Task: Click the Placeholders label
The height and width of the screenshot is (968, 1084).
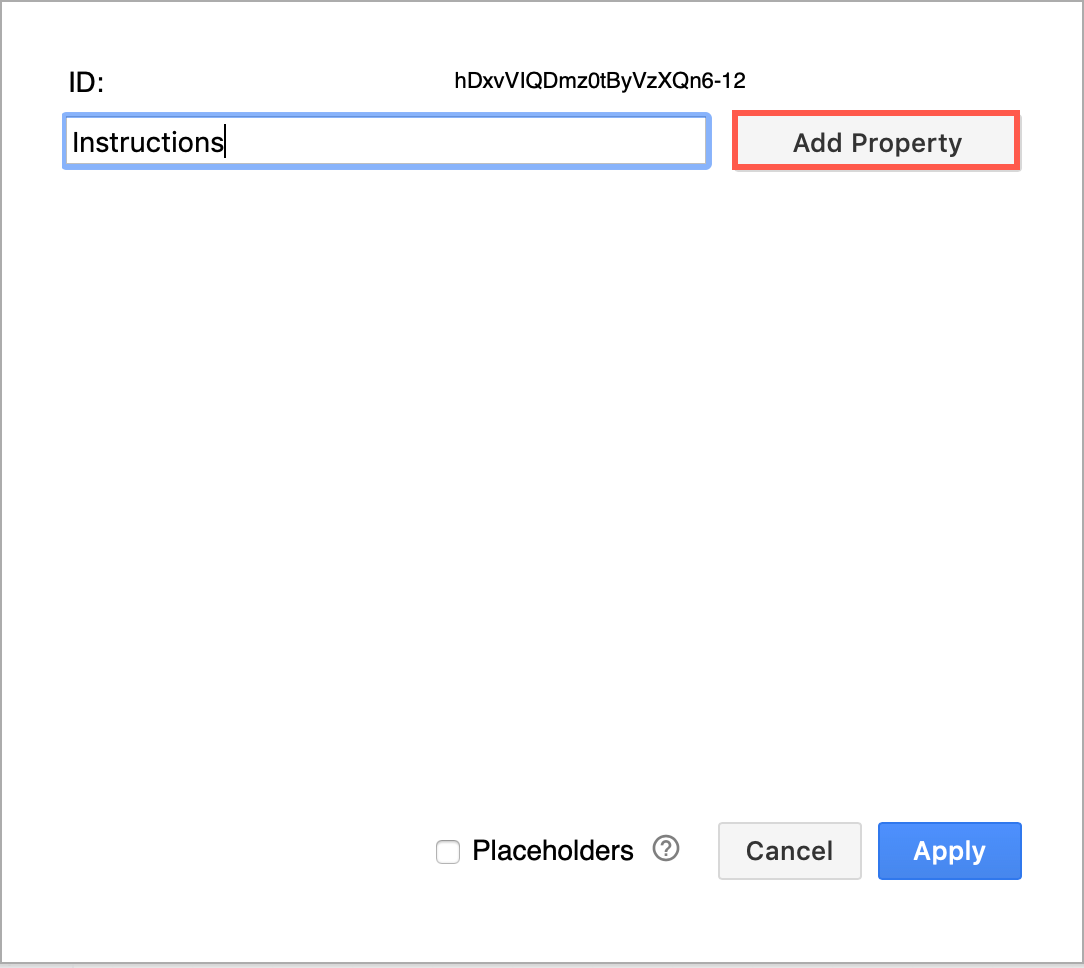Action: (x=551, y=850)
